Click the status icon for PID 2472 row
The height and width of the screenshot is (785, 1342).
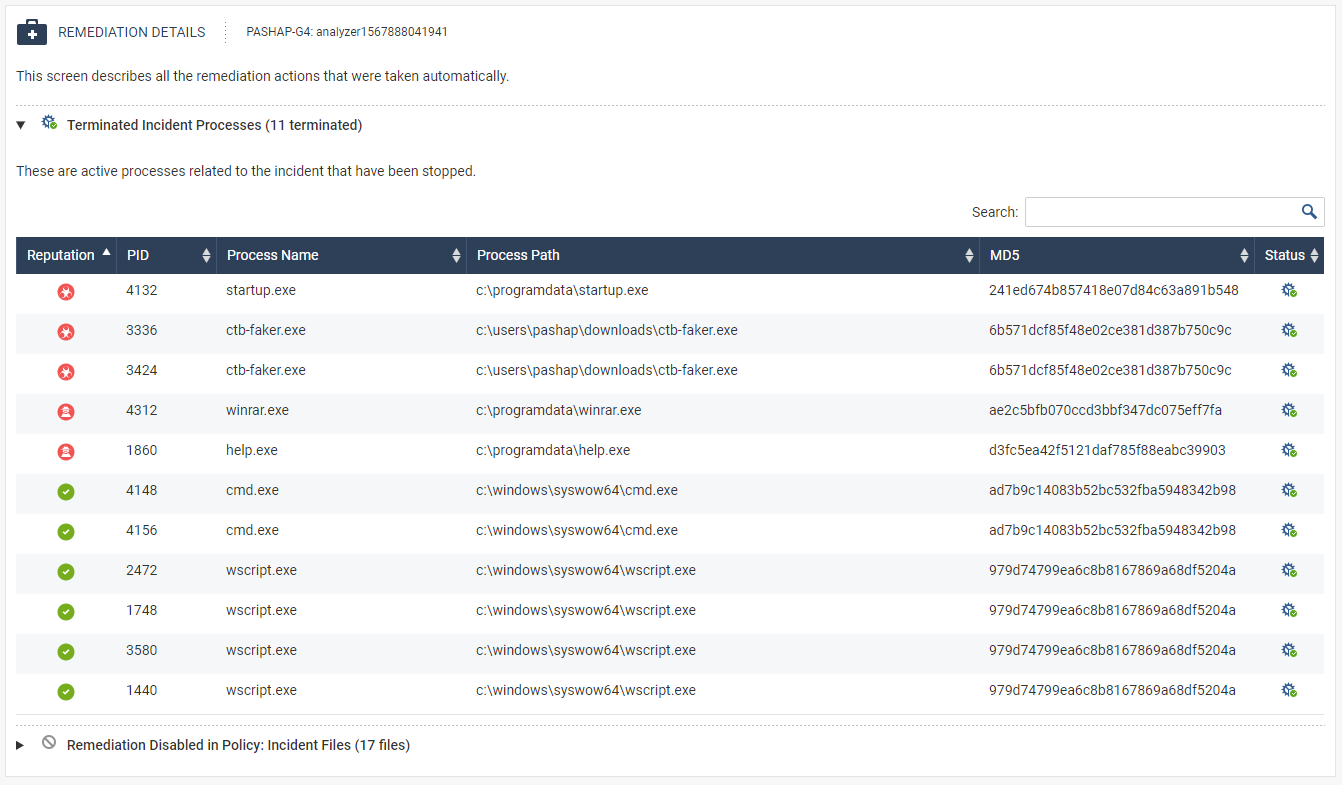point(1289,571)
